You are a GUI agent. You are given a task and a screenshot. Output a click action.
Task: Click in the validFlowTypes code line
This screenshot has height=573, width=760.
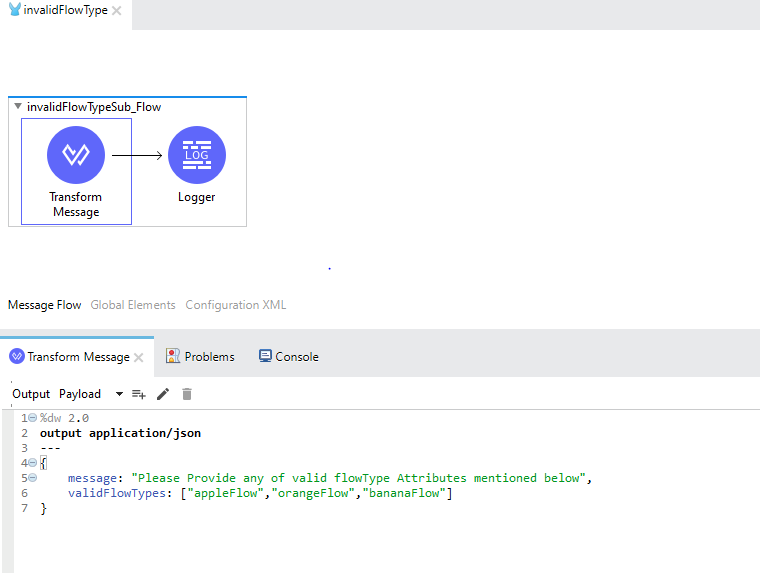[x=260, y=493]
